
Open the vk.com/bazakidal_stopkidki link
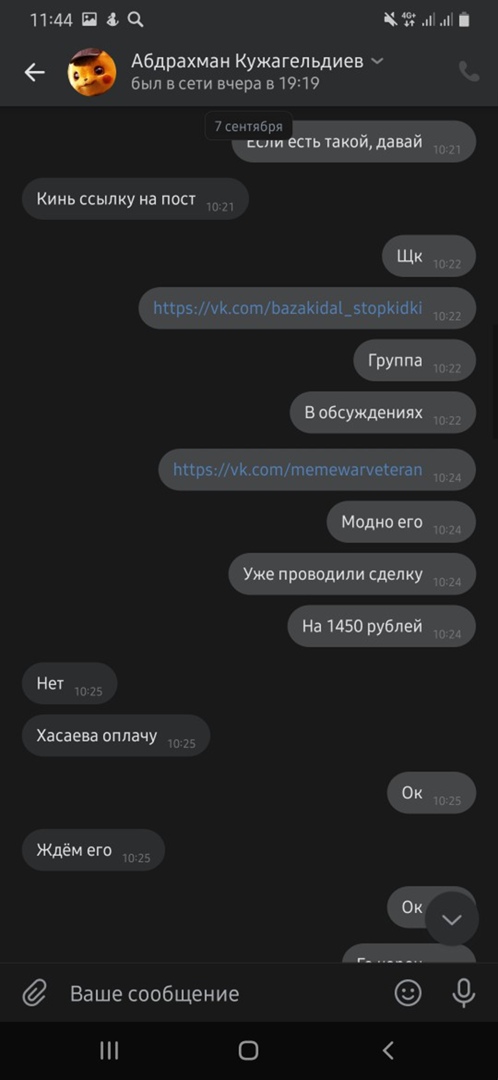pyautogui.click(x=287, y=308)
